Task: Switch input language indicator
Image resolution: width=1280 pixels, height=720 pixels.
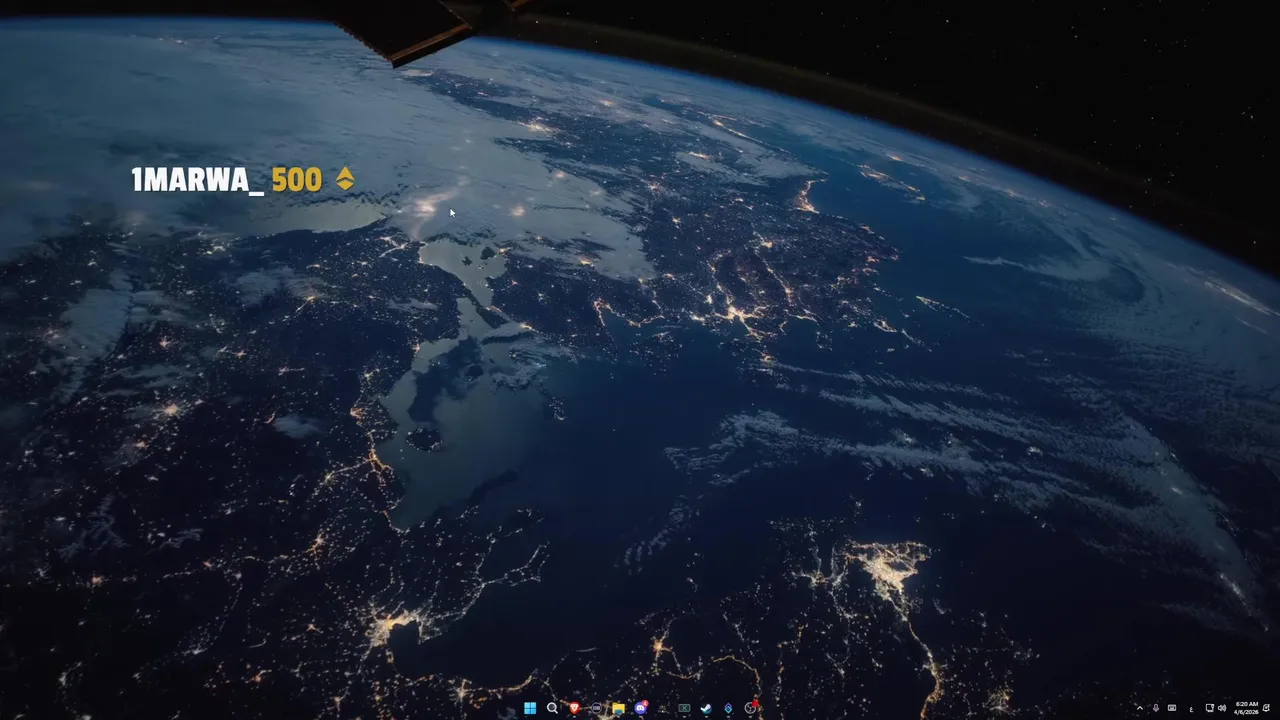Action: [x=1191, y=709]
